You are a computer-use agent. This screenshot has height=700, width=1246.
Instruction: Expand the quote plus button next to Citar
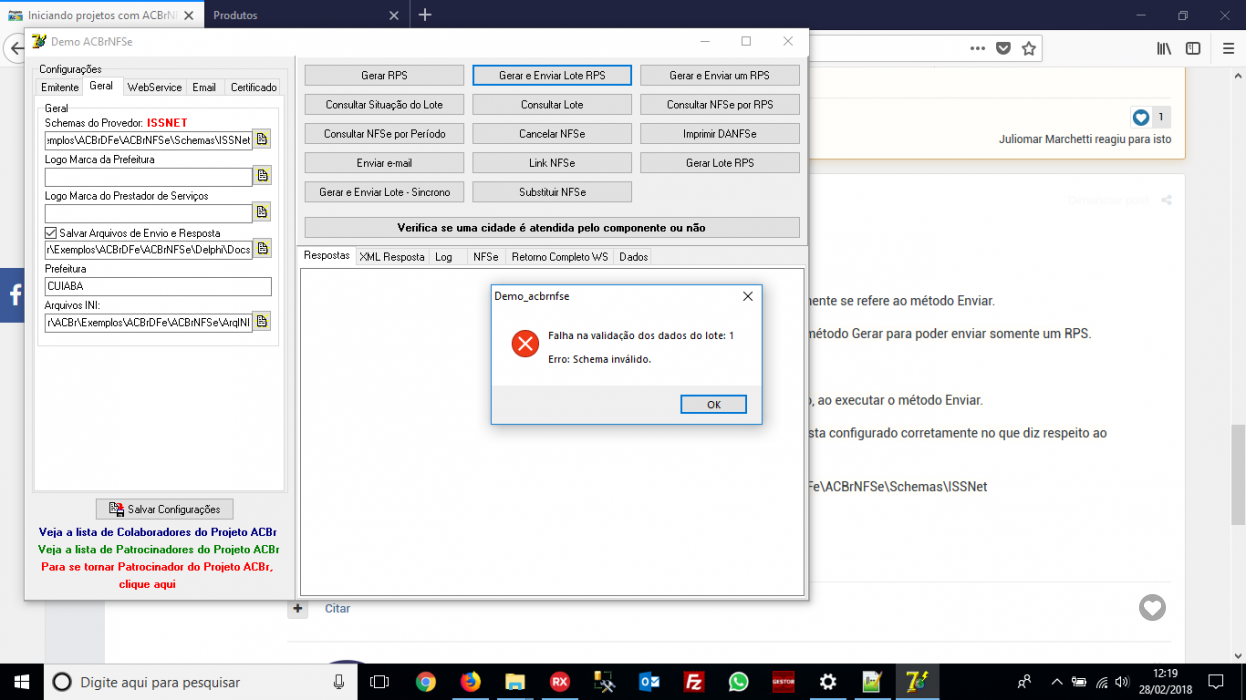click(x=298, y=608)
